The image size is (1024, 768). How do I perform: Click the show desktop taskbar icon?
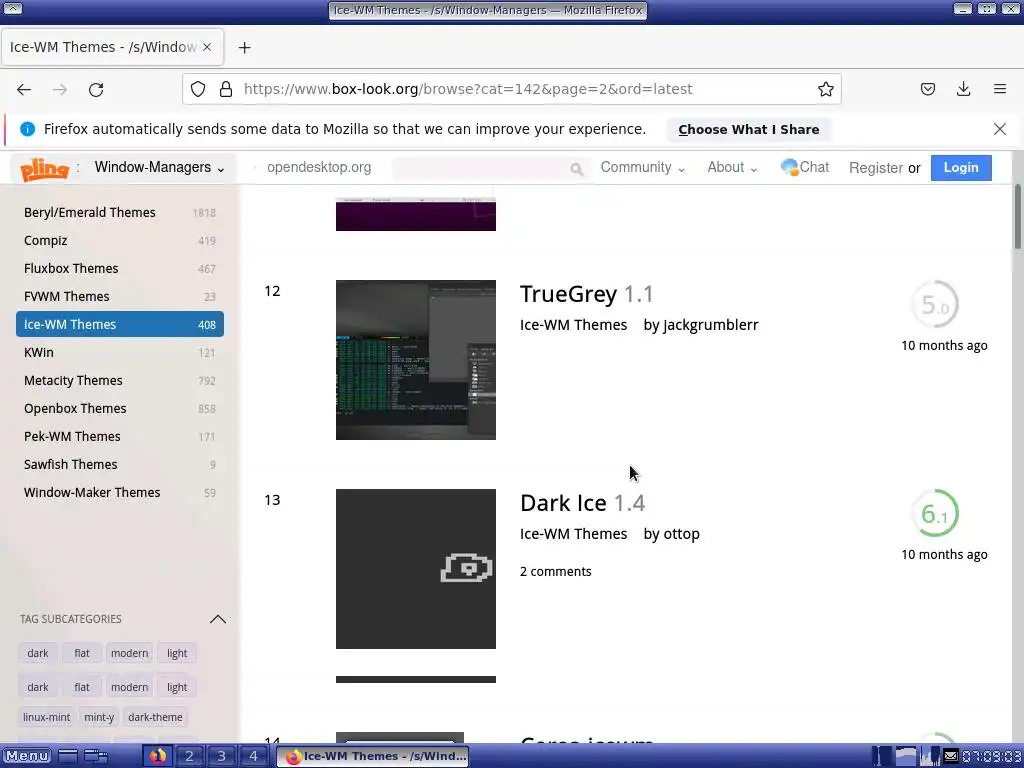tap(68, 756)
